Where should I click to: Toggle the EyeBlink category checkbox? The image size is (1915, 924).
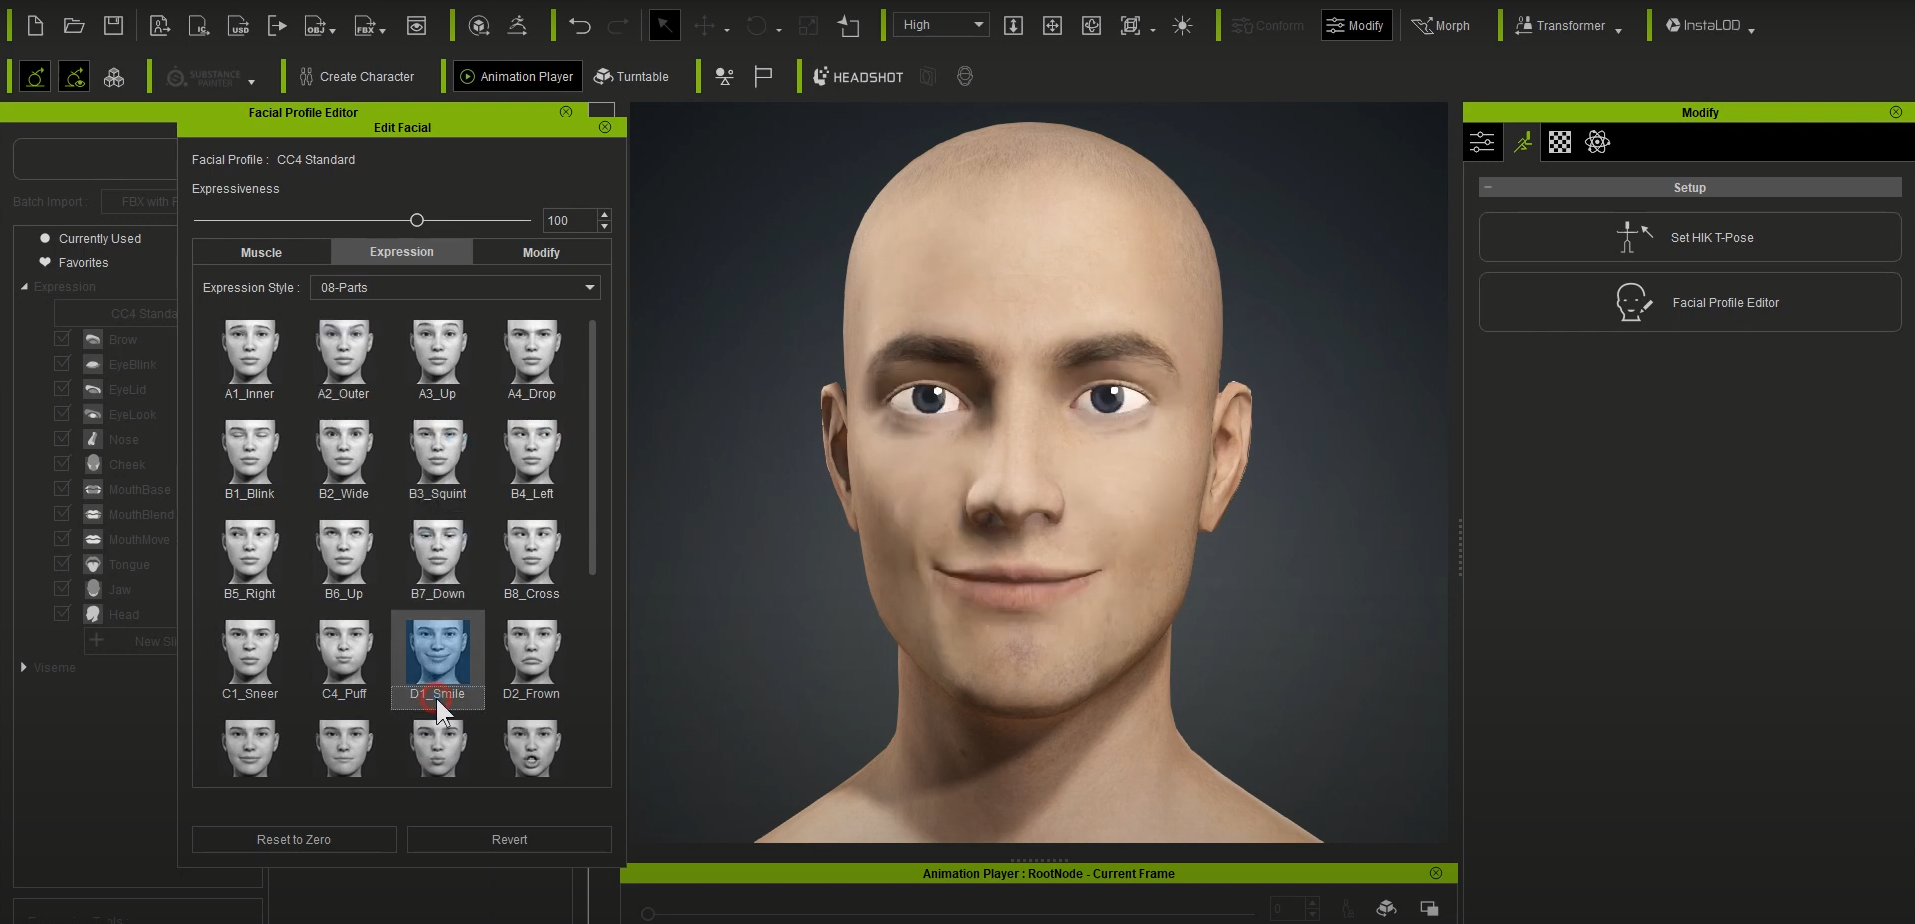[x=62, y=364]
